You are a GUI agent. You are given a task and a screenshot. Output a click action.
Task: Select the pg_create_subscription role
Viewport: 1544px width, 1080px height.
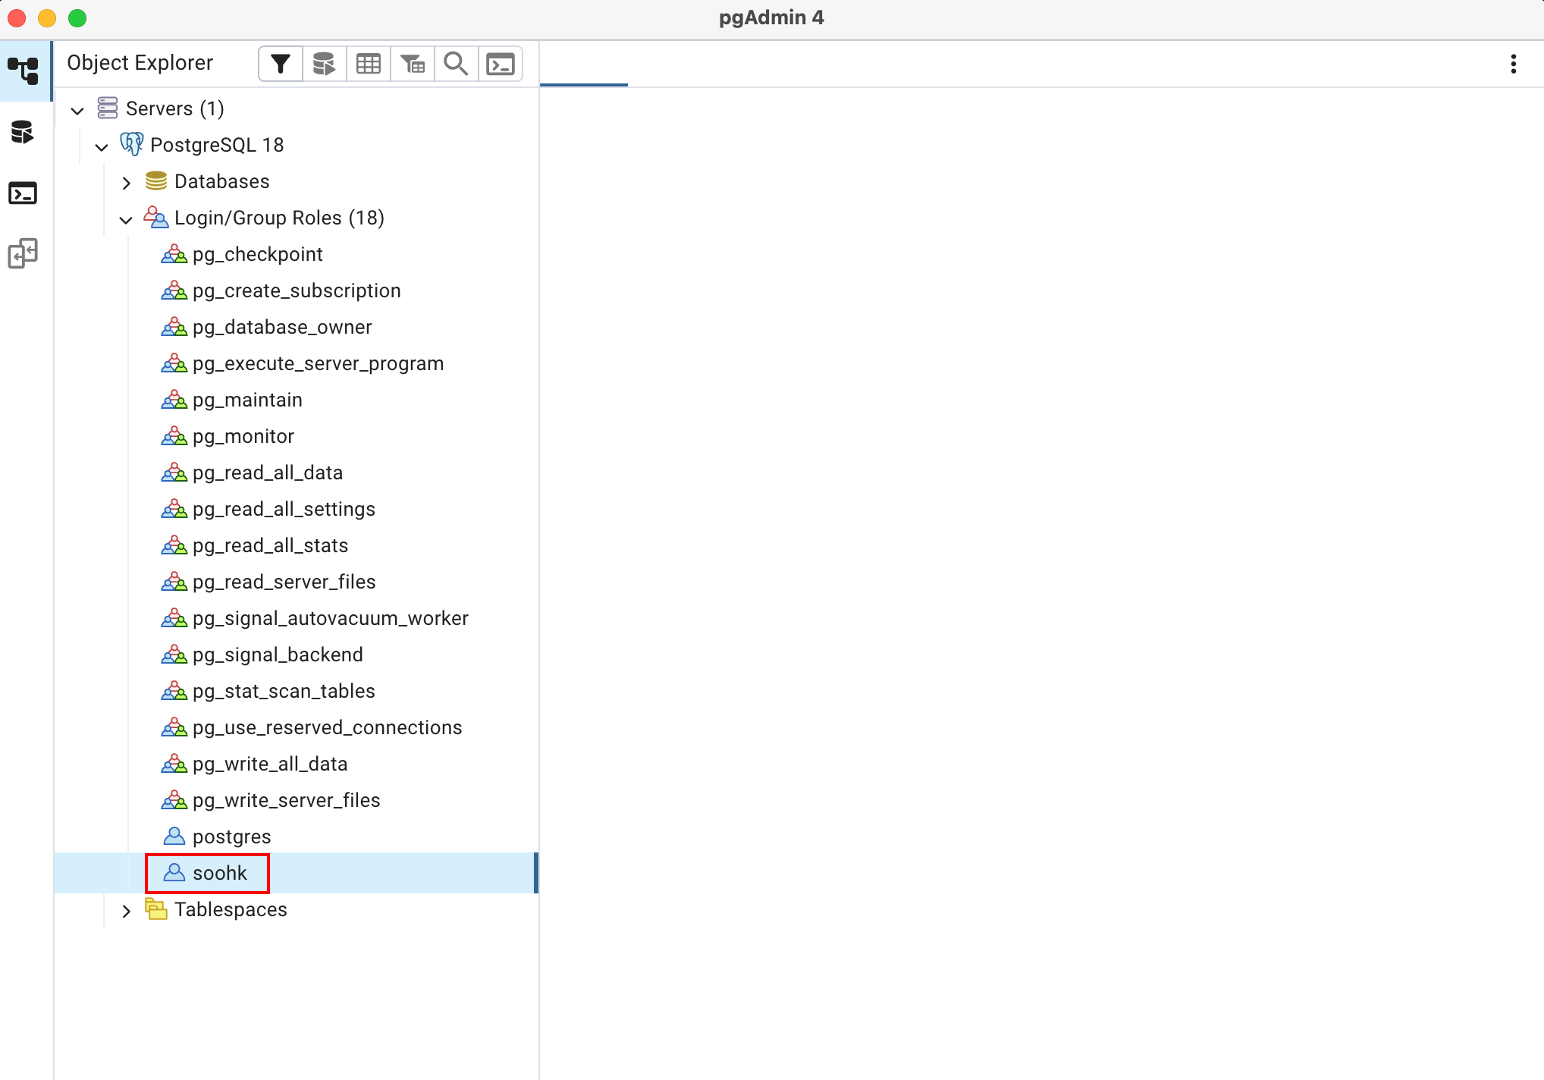[x=296, y=290]
